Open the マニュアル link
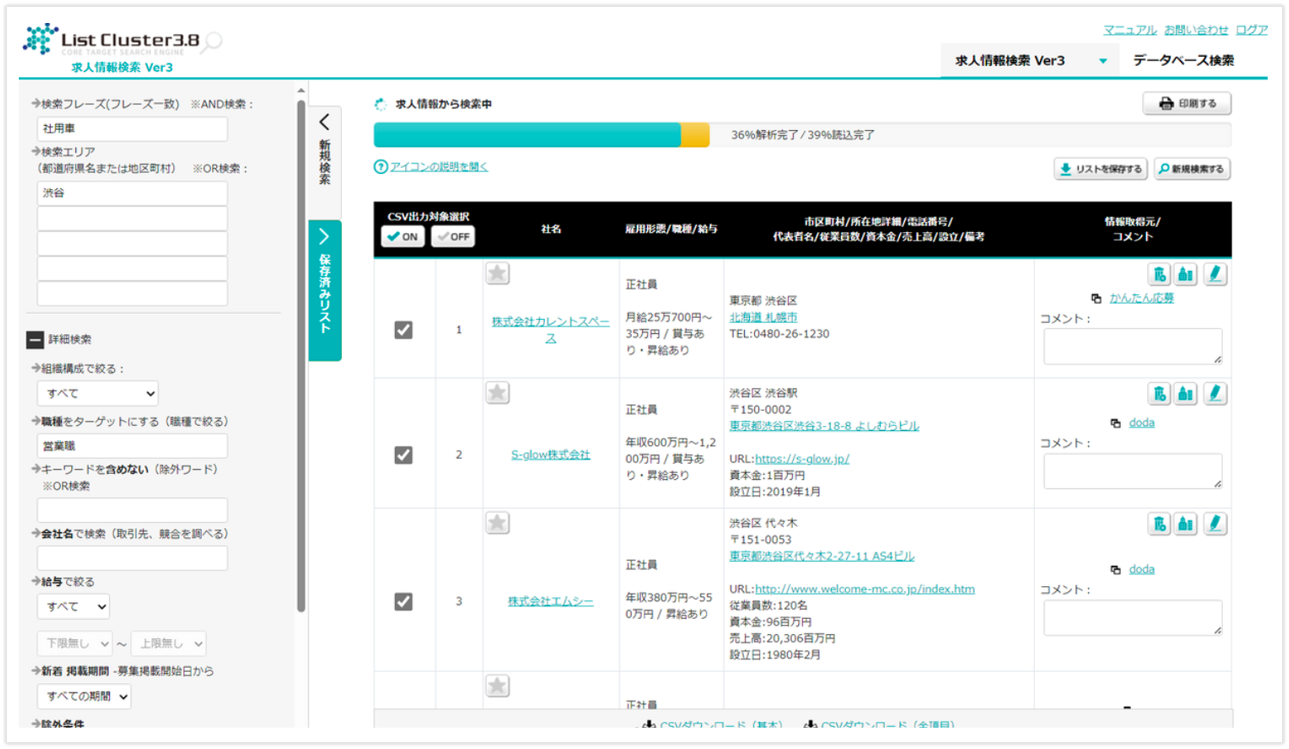This screenshot has width=1289, height=749. click(x=1130, y=30)
